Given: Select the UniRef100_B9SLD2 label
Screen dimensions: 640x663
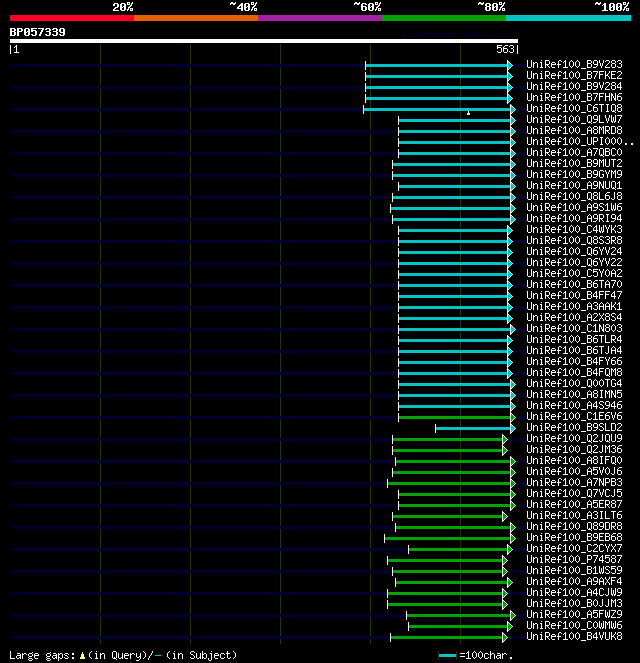Looking at the screenshot, I should [574, 427].
